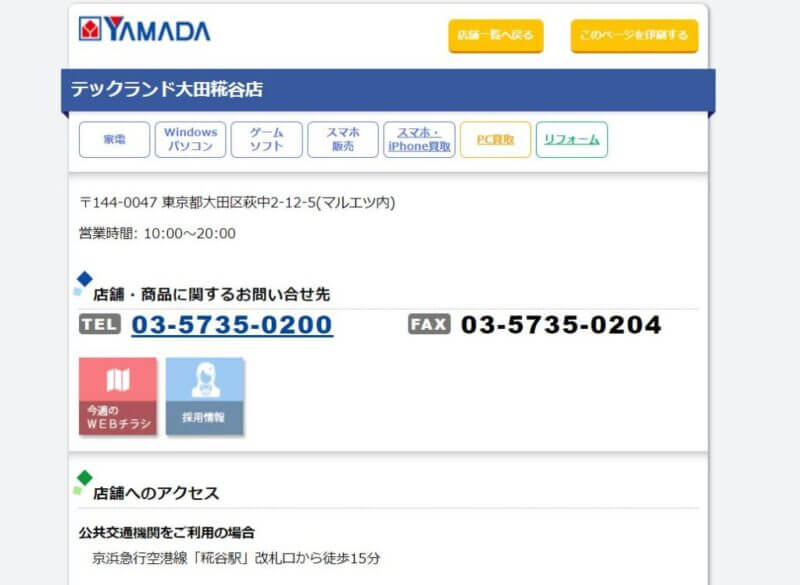The width and height of the screenshot is (800, 585).
Task: Click the green diamond beside 店舗へのアクセス heading
Action: pos(84,478)
